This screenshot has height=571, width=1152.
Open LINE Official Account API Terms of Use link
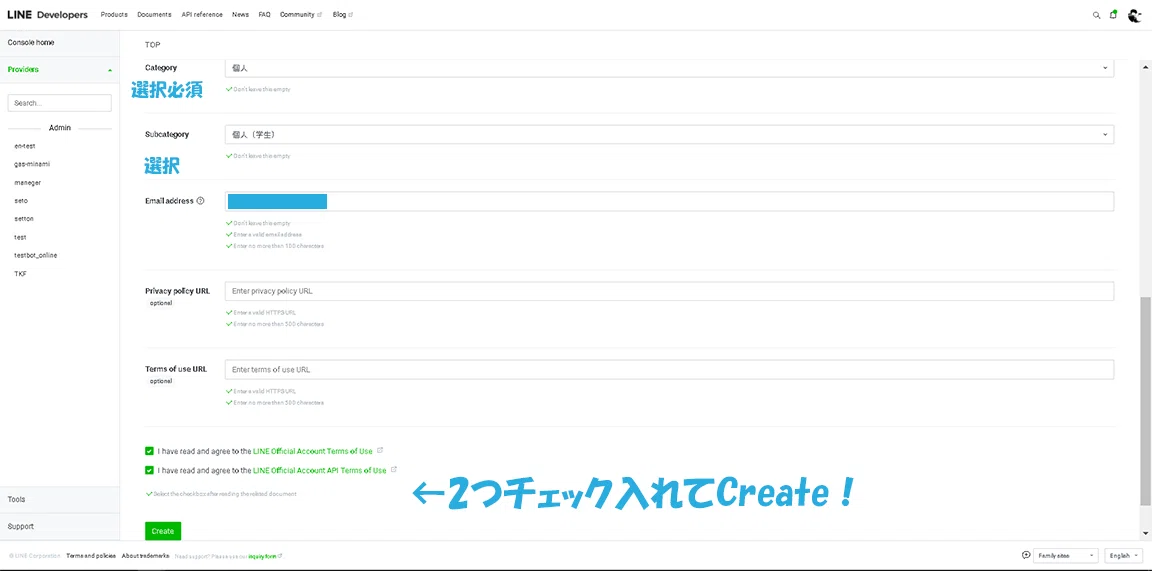(x=320, y=470)
